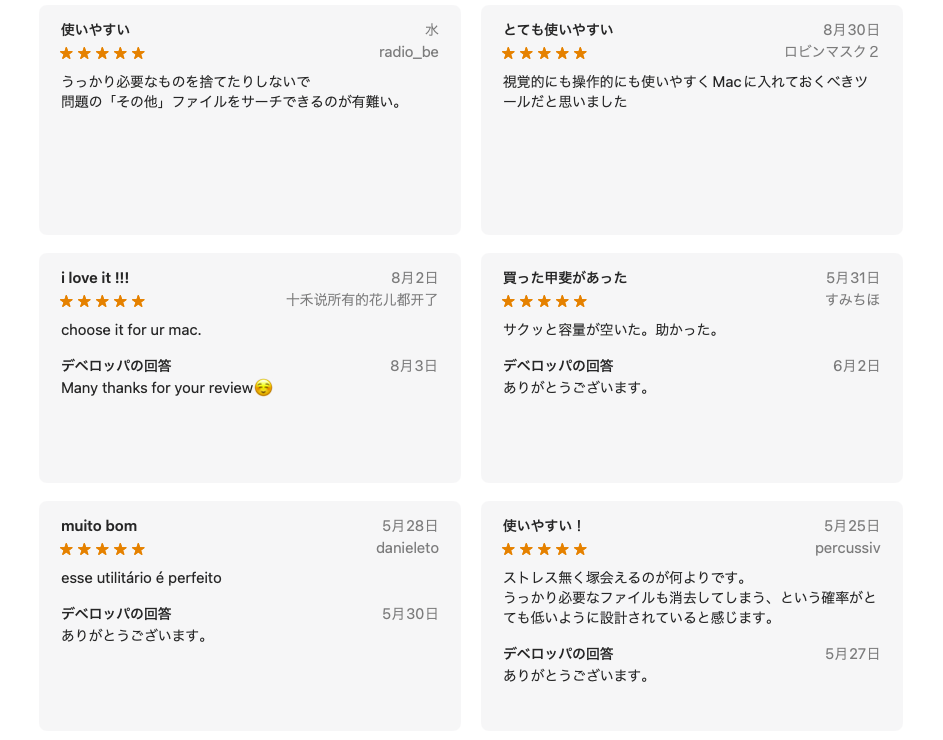Image resolution: width=943 pixels, height=740 pixels.
Task: Open reviewer ロビンマスク２ name
Action: click(x=832, y=52)
